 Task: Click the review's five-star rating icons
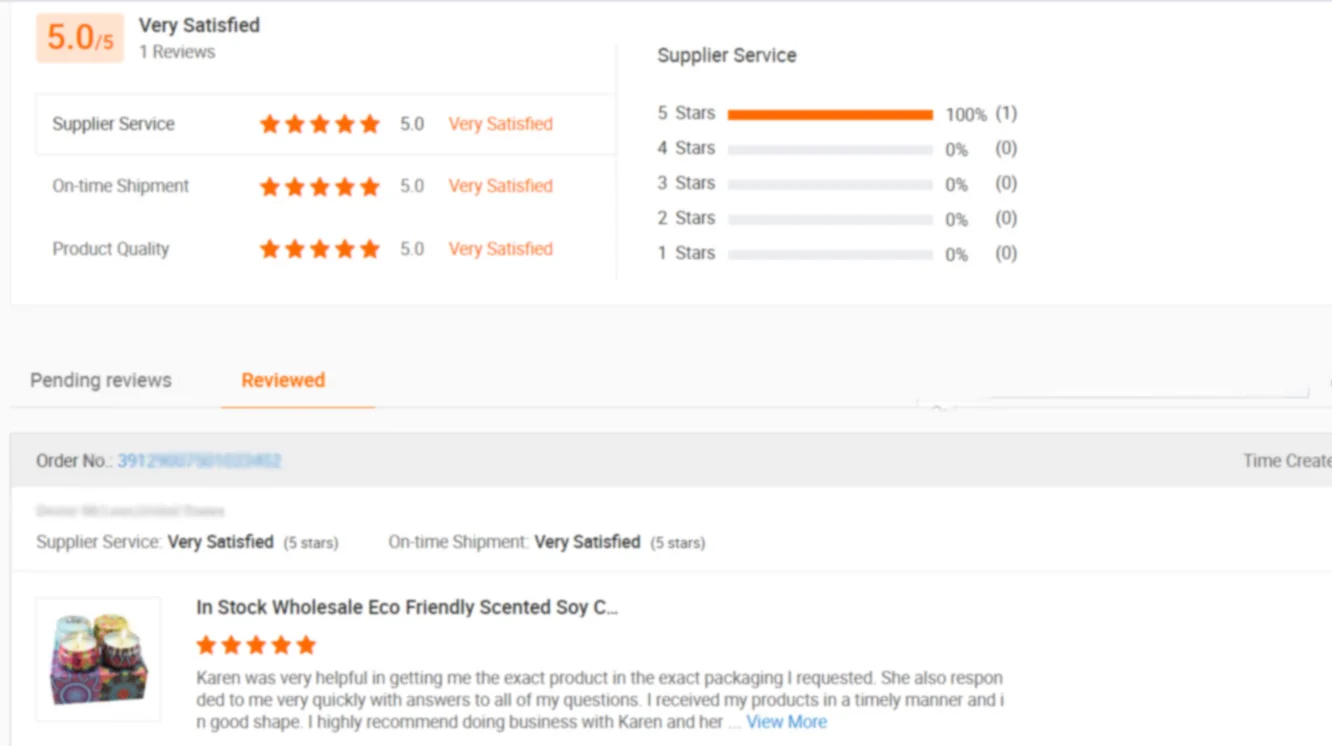256,645
